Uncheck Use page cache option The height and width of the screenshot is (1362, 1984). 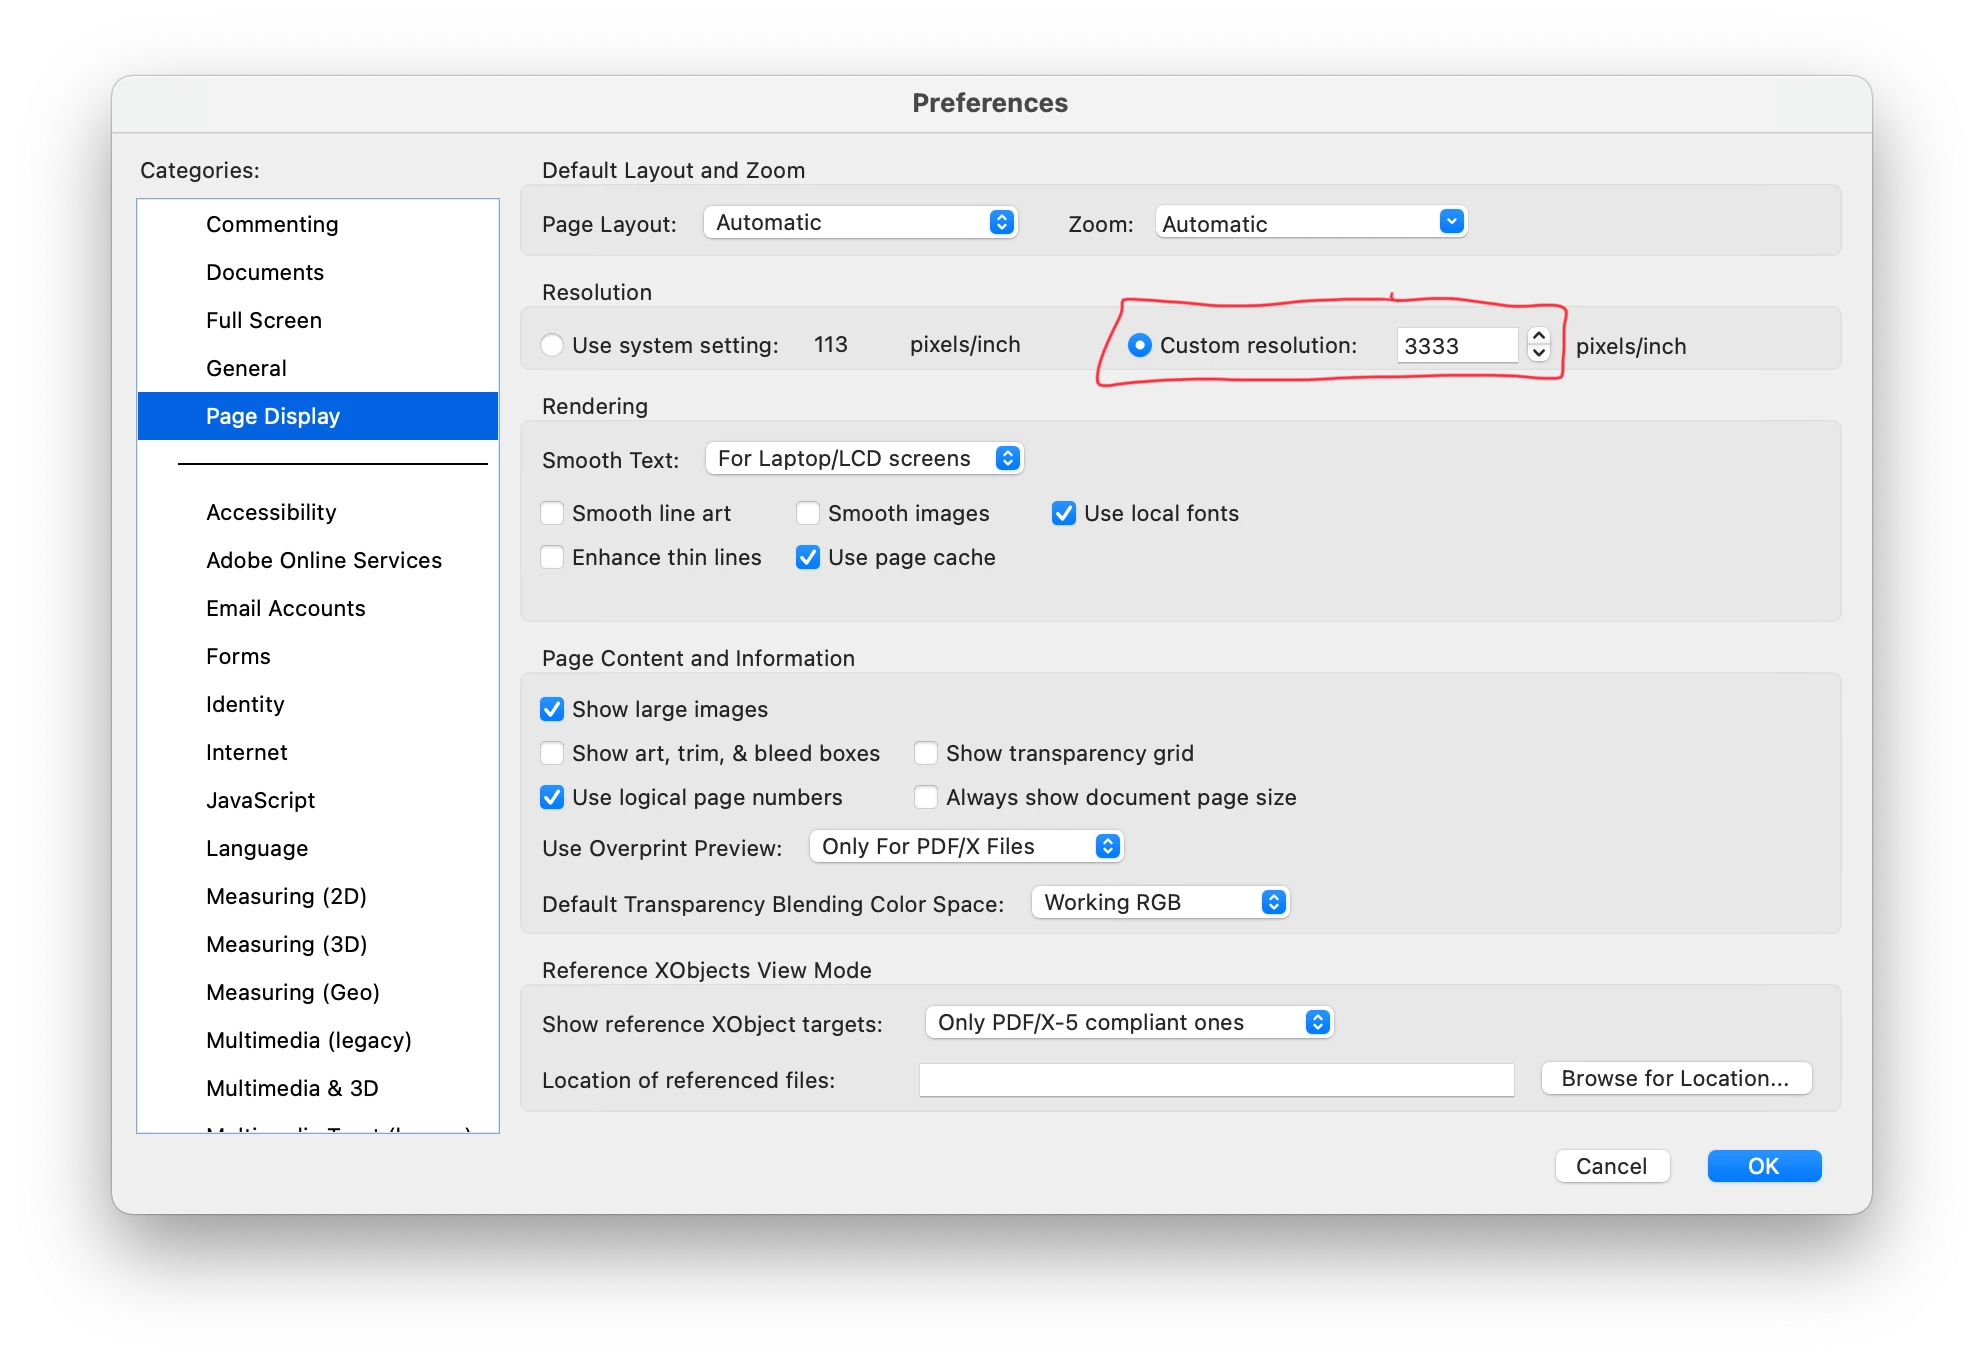click(808, 557)
